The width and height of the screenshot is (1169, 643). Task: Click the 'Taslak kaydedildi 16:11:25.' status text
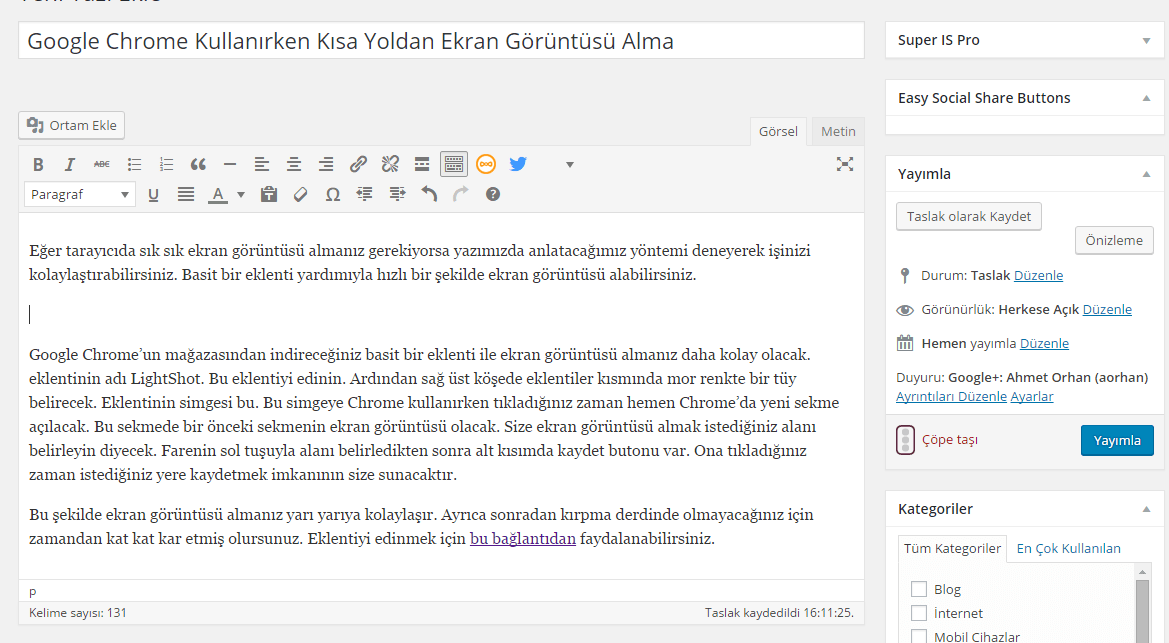click(779, 613)
